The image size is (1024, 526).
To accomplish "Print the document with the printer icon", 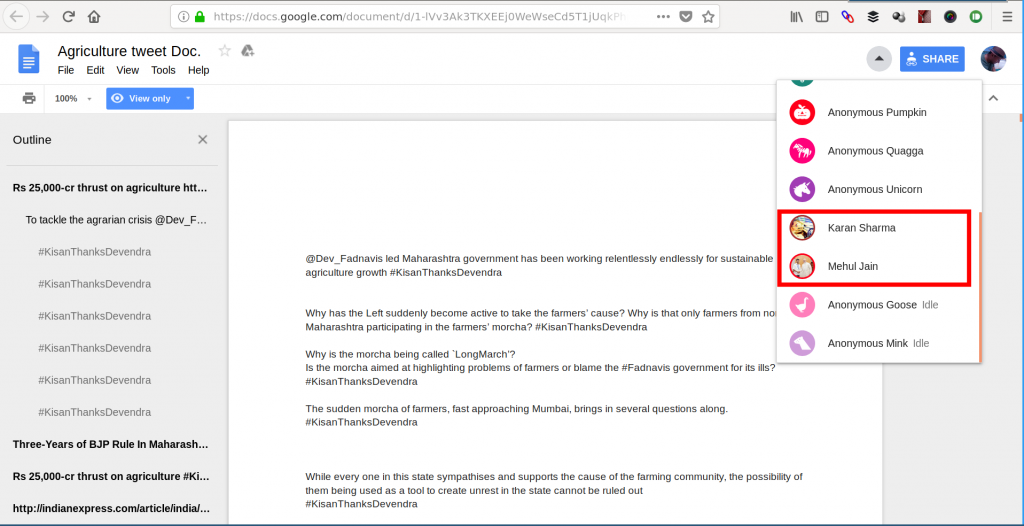I will point(29,99).
